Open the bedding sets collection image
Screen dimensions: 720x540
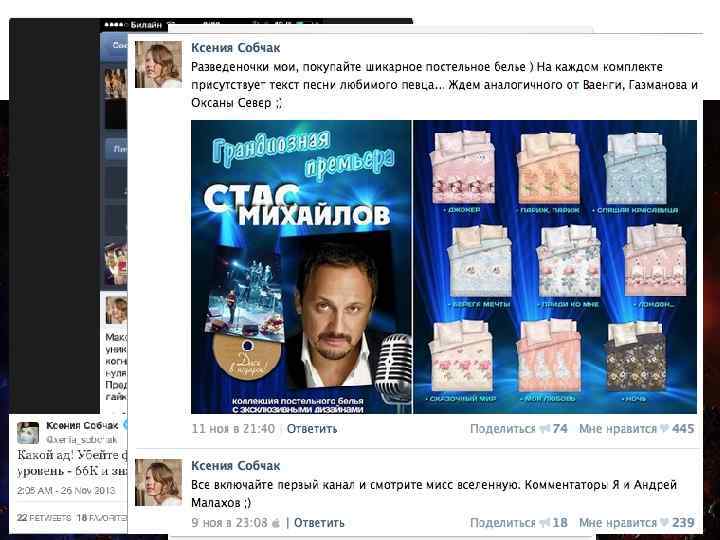555,267
